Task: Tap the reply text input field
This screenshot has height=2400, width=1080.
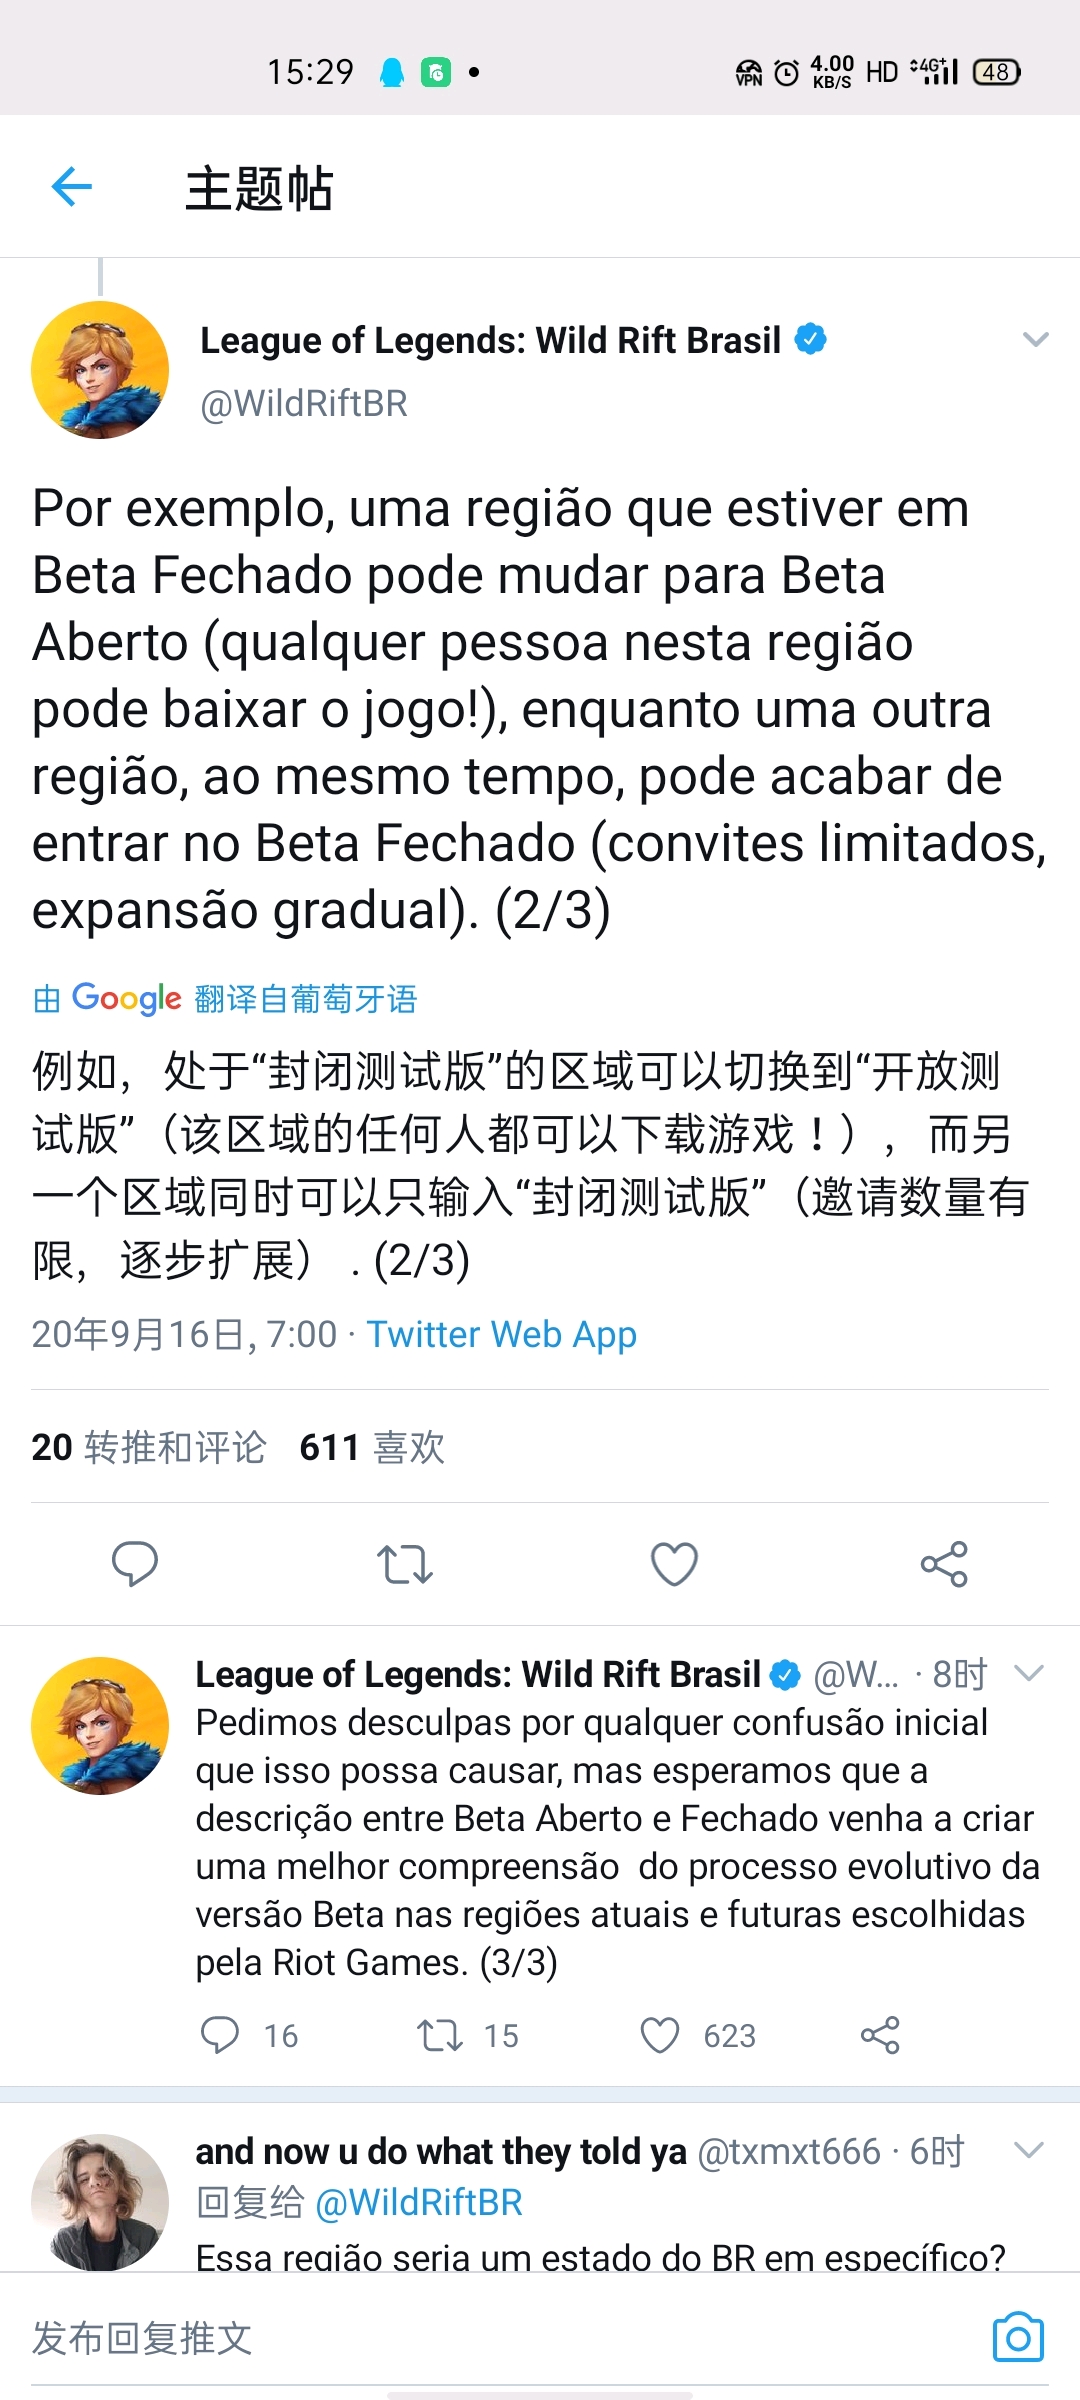Action: point(400,2338)
